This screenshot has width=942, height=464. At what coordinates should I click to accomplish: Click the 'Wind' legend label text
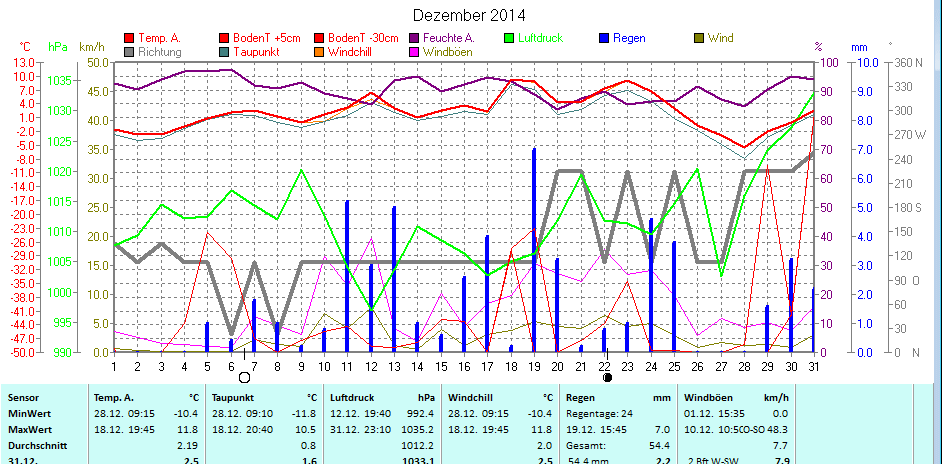[x=720, y=38]
